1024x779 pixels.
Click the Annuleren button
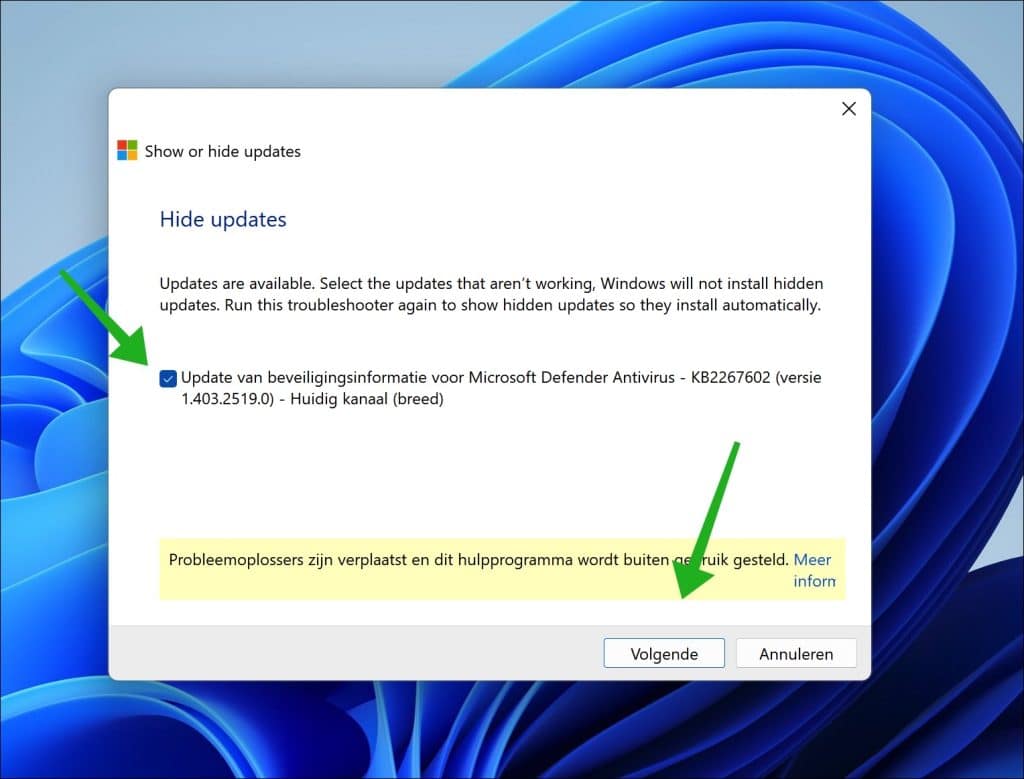click(795, 654)
